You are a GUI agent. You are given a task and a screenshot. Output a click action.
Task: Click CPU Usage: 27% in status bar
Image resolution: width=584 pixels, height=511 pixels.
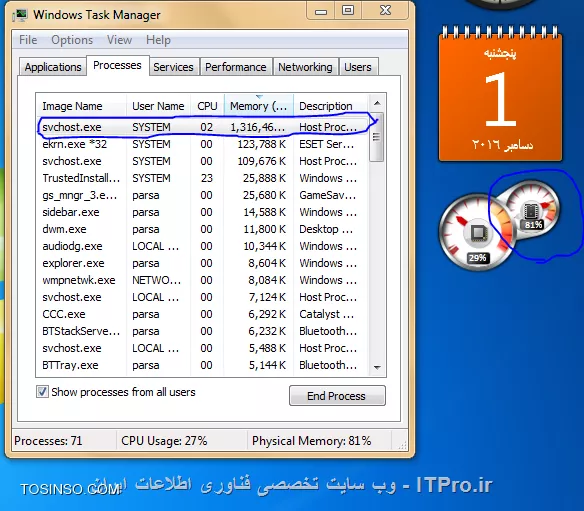[164, 441]
